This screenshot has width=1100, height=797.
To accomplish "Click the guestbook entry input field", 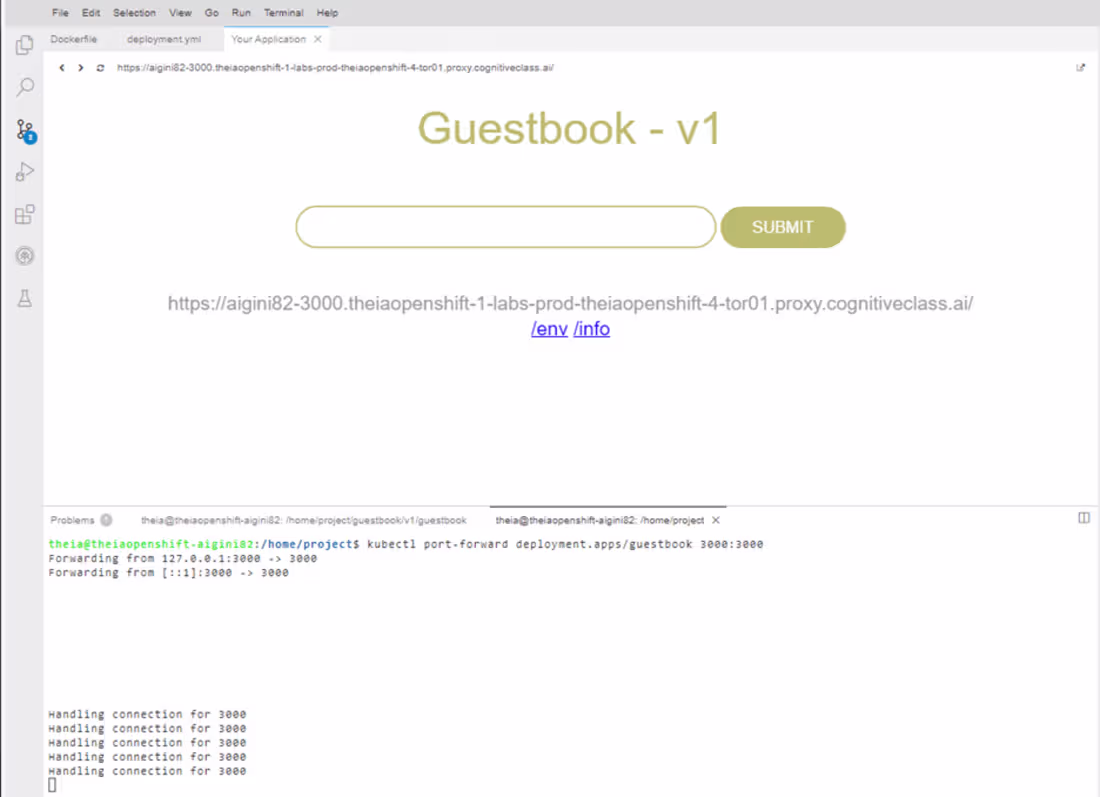I will pos(505,227).
